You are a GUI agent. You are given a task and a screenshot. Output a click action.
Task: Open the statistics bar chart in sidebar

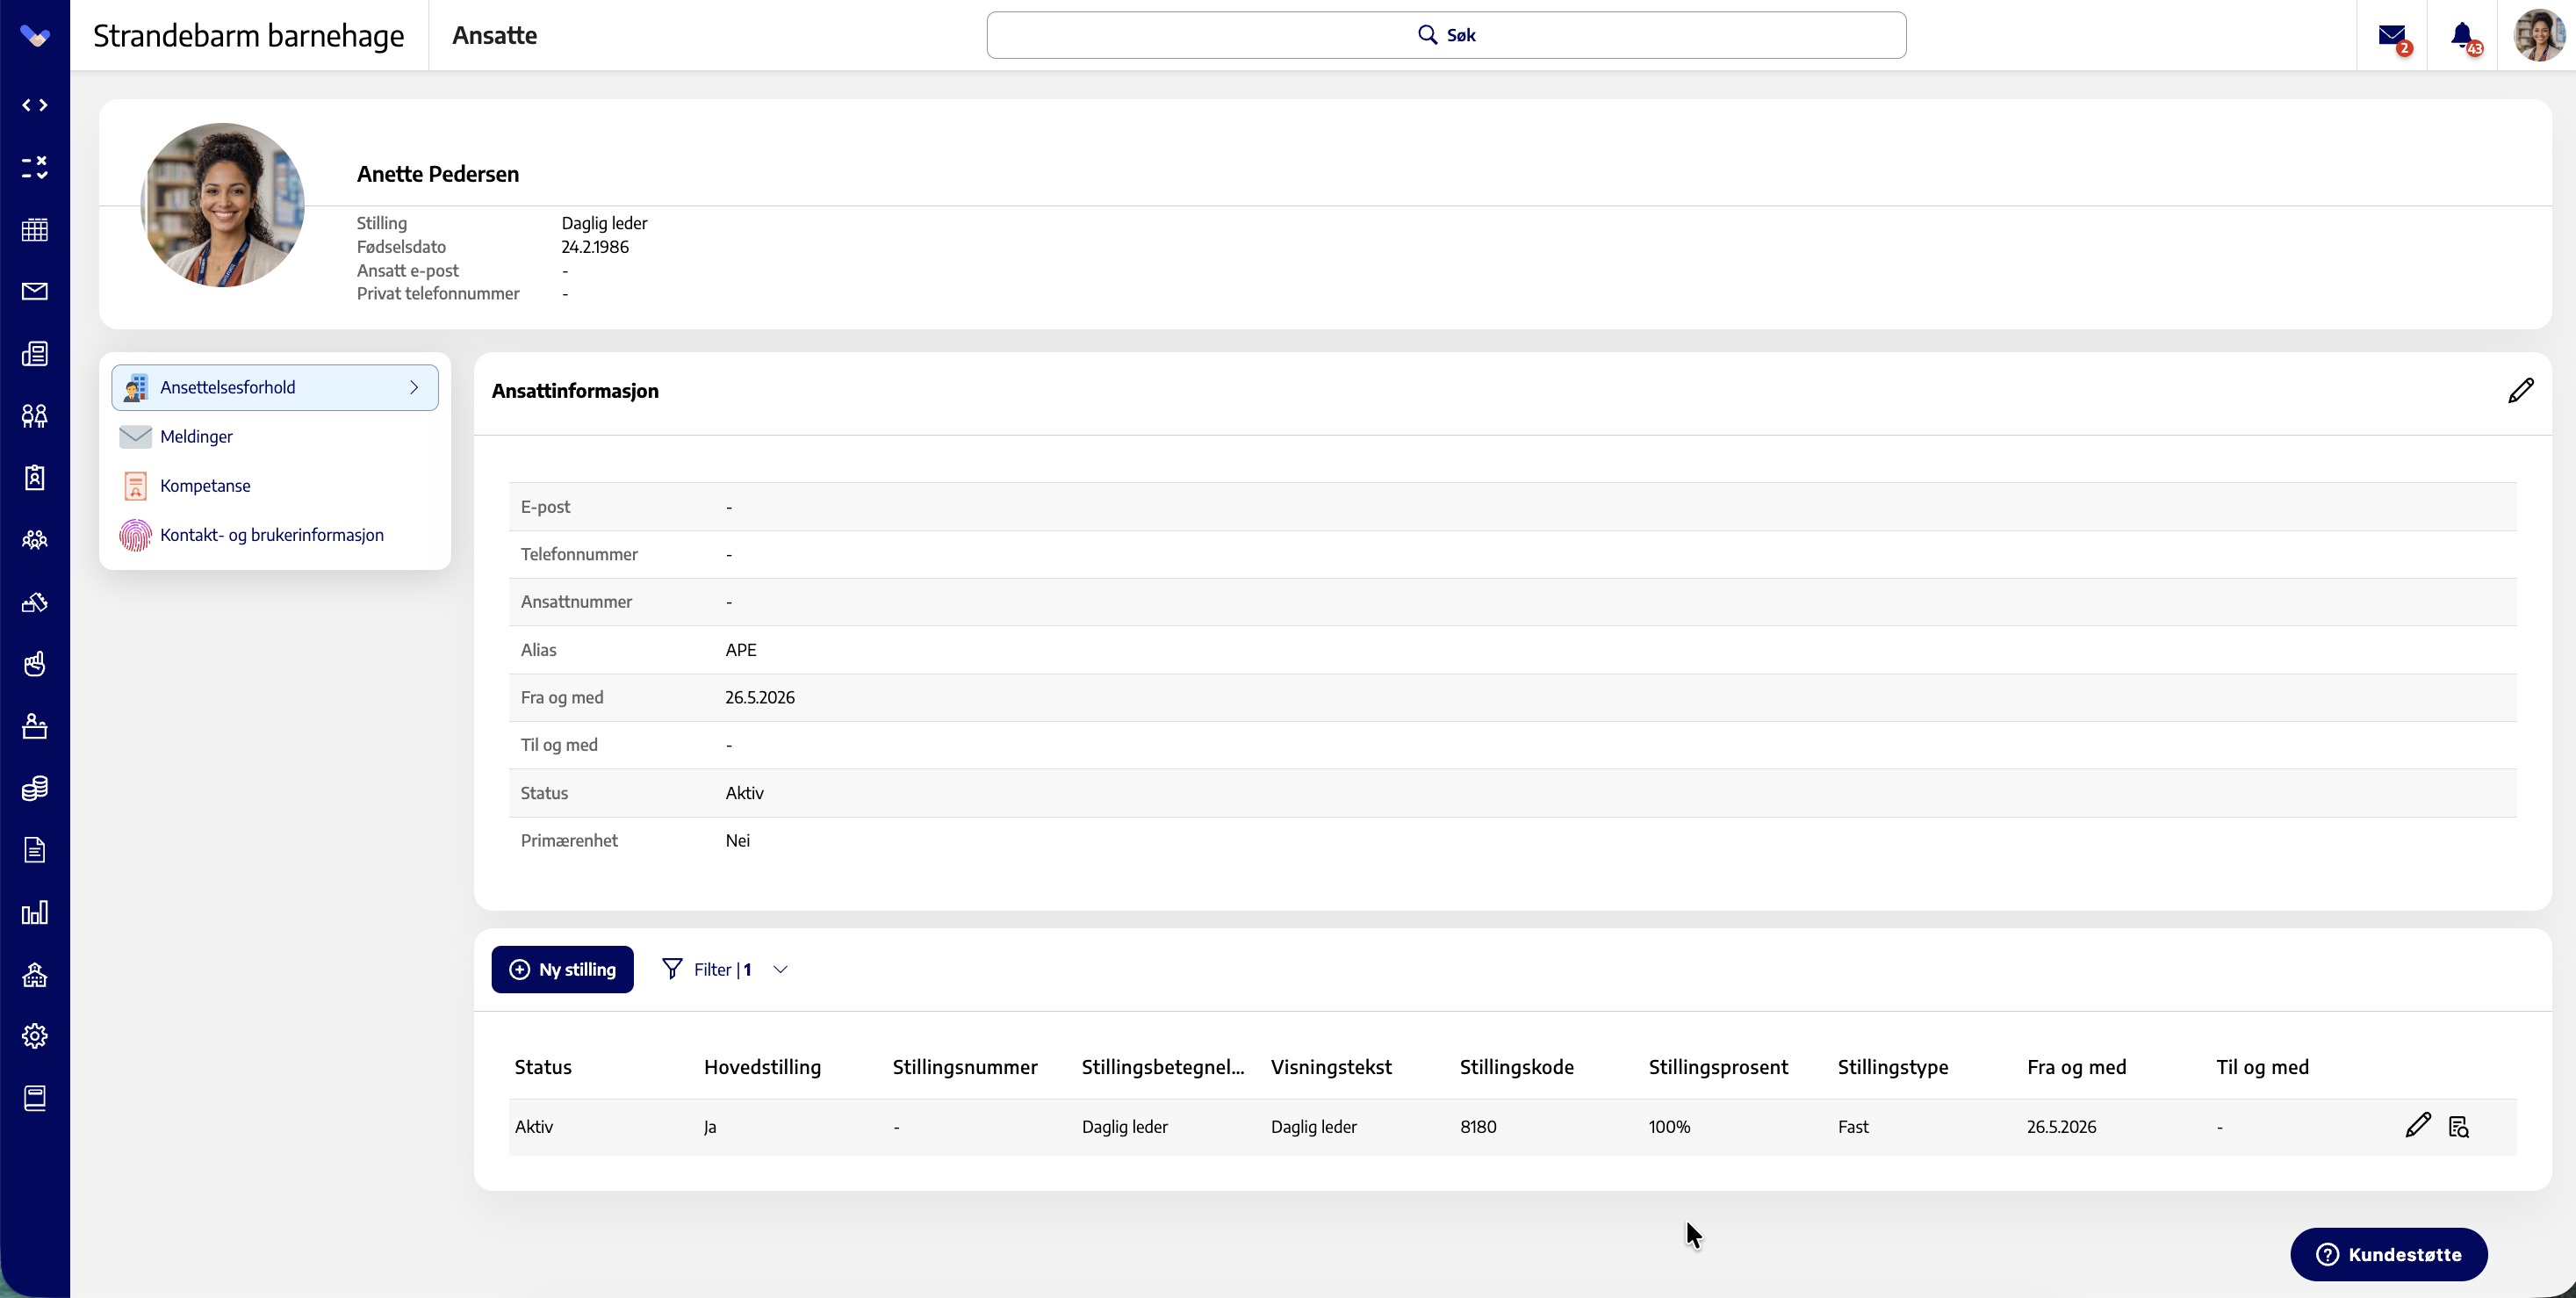click(x=35, y=912)
